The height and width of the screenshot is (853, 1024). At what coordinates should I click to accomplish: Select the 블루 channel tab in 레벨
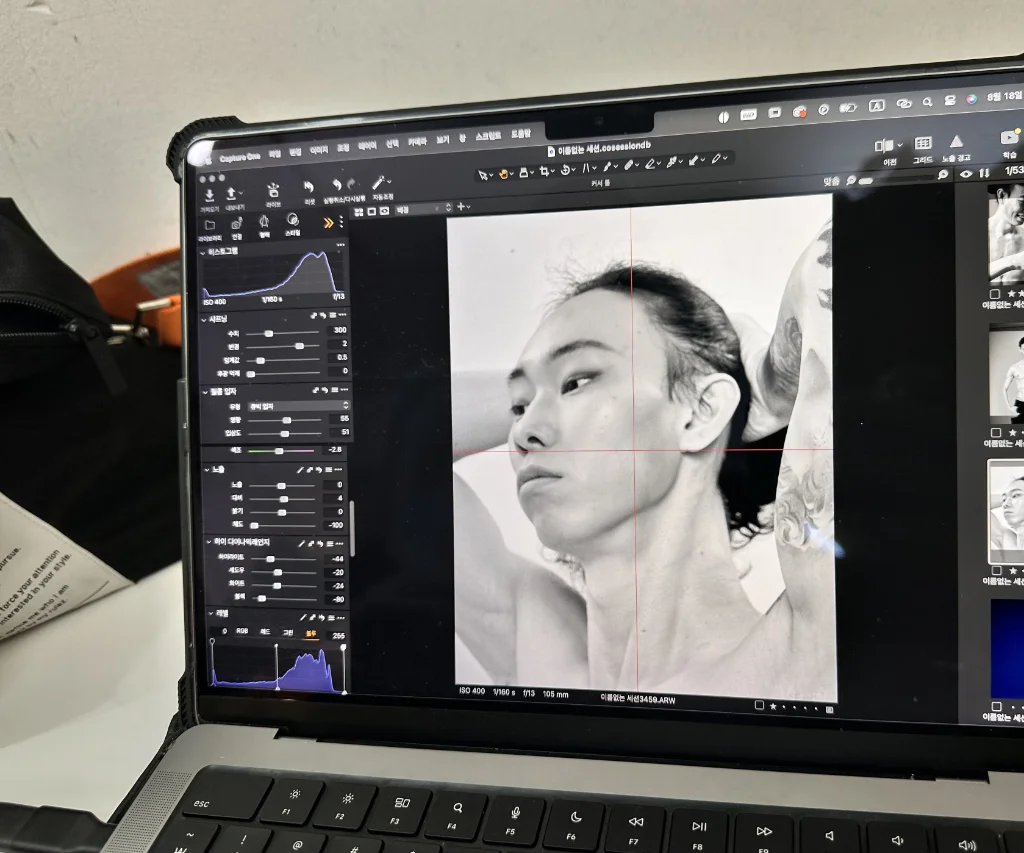click(310, 633)
